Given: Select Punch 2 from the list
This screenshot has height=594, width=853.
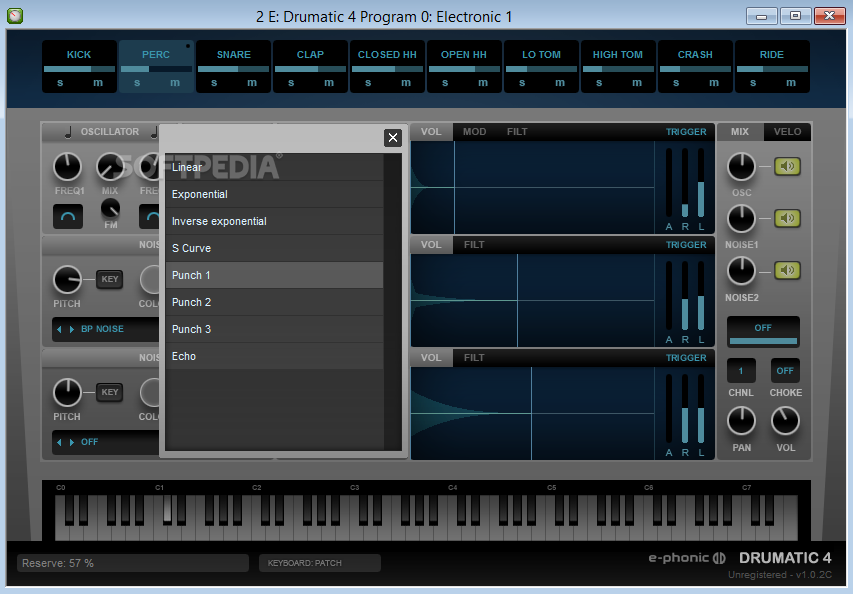Looking at the screenshot, I should [x=274, y=302].
